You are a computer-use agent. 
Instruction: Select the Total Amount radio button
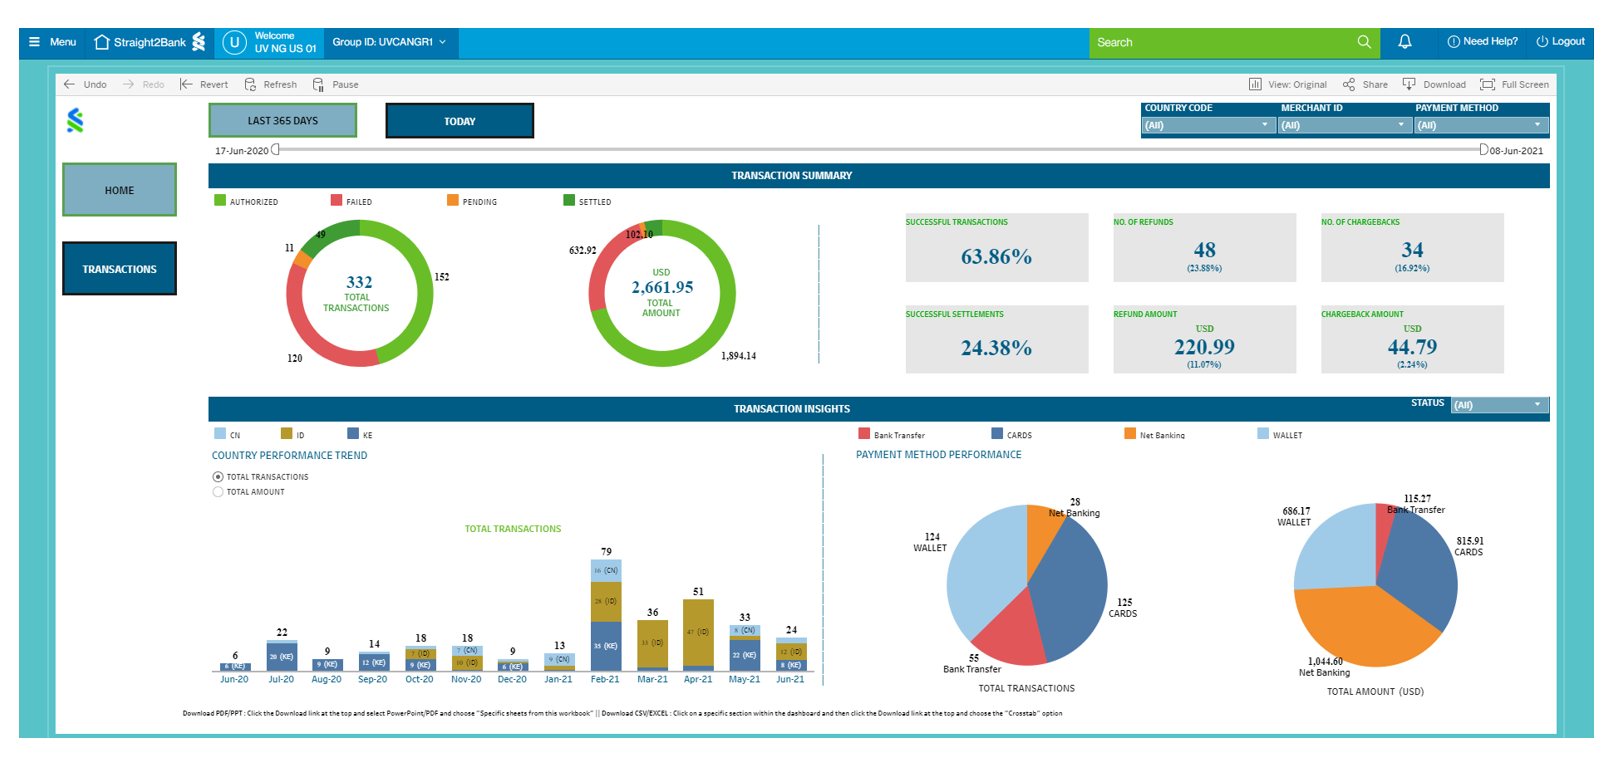[x=218, y=492]
